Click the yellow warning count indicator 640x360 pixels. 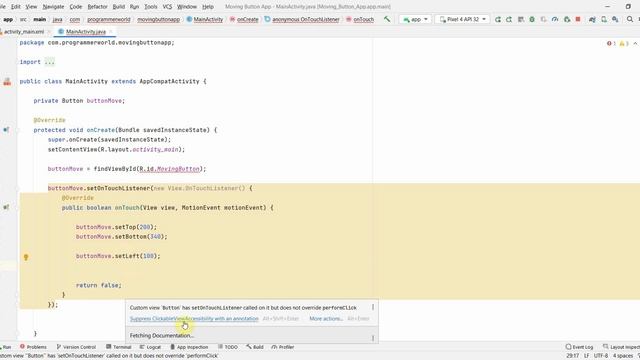(x=624, y=43)
